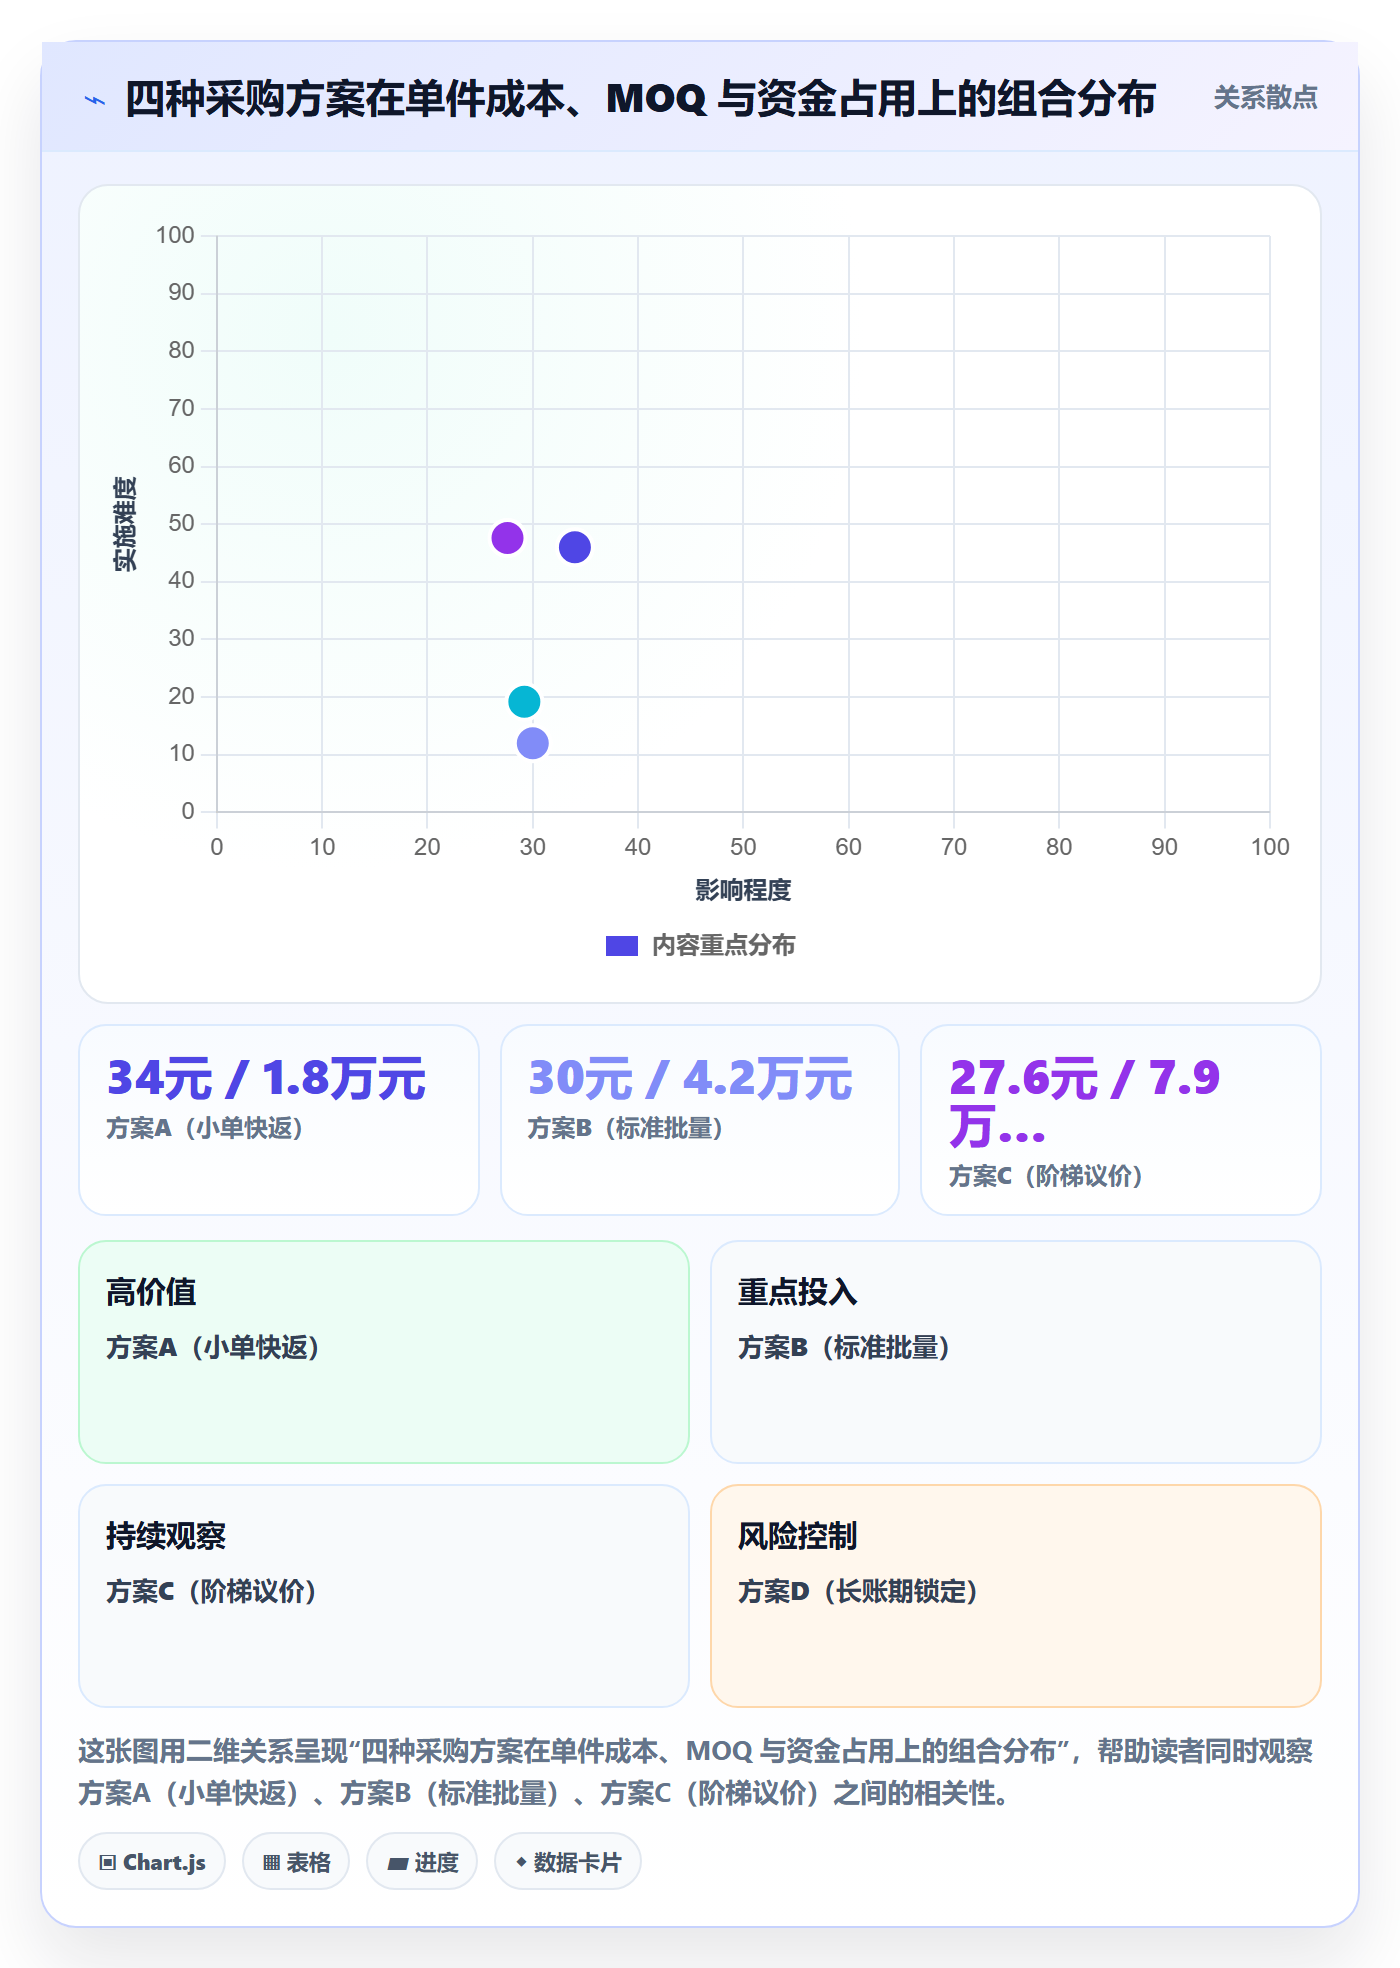Viewport: 1400px width, 1968px height.
Task: Select the 27.6元 / 7.9万 data card
Action: pyautogui.click(x=1121, y=1120)
